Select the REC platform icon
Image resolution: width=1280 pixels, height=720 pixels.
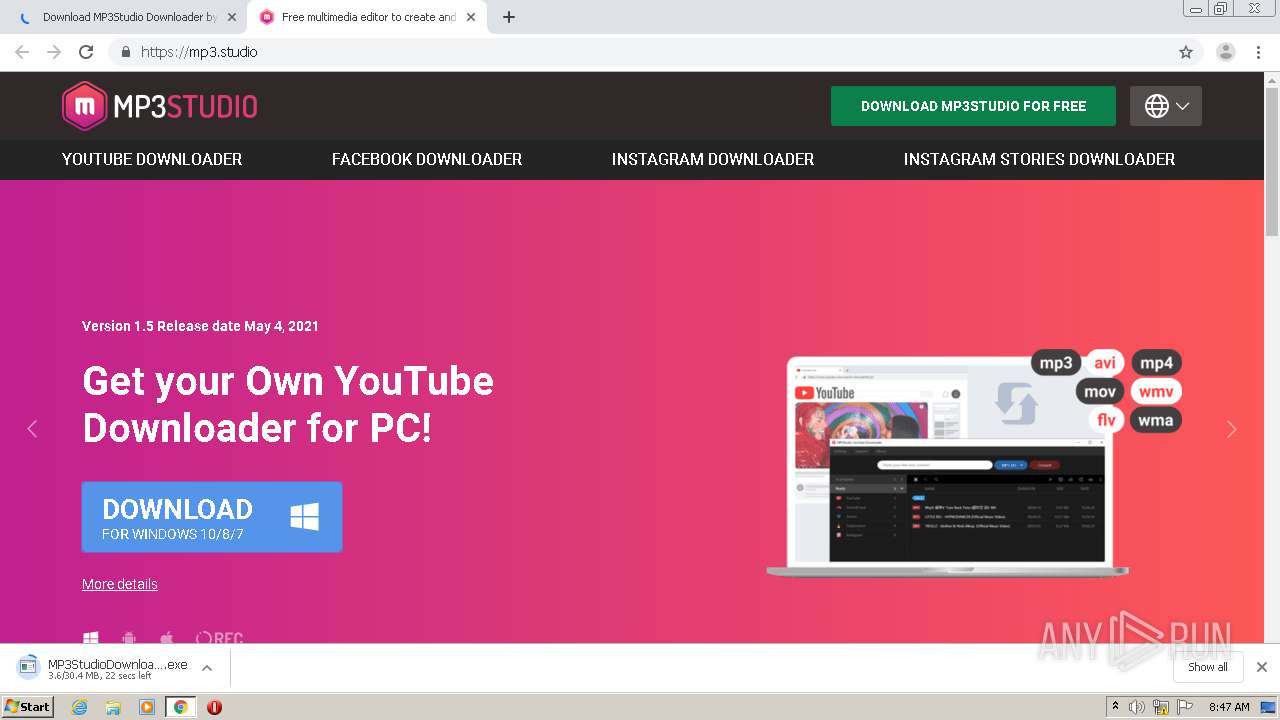coord(219,637)
